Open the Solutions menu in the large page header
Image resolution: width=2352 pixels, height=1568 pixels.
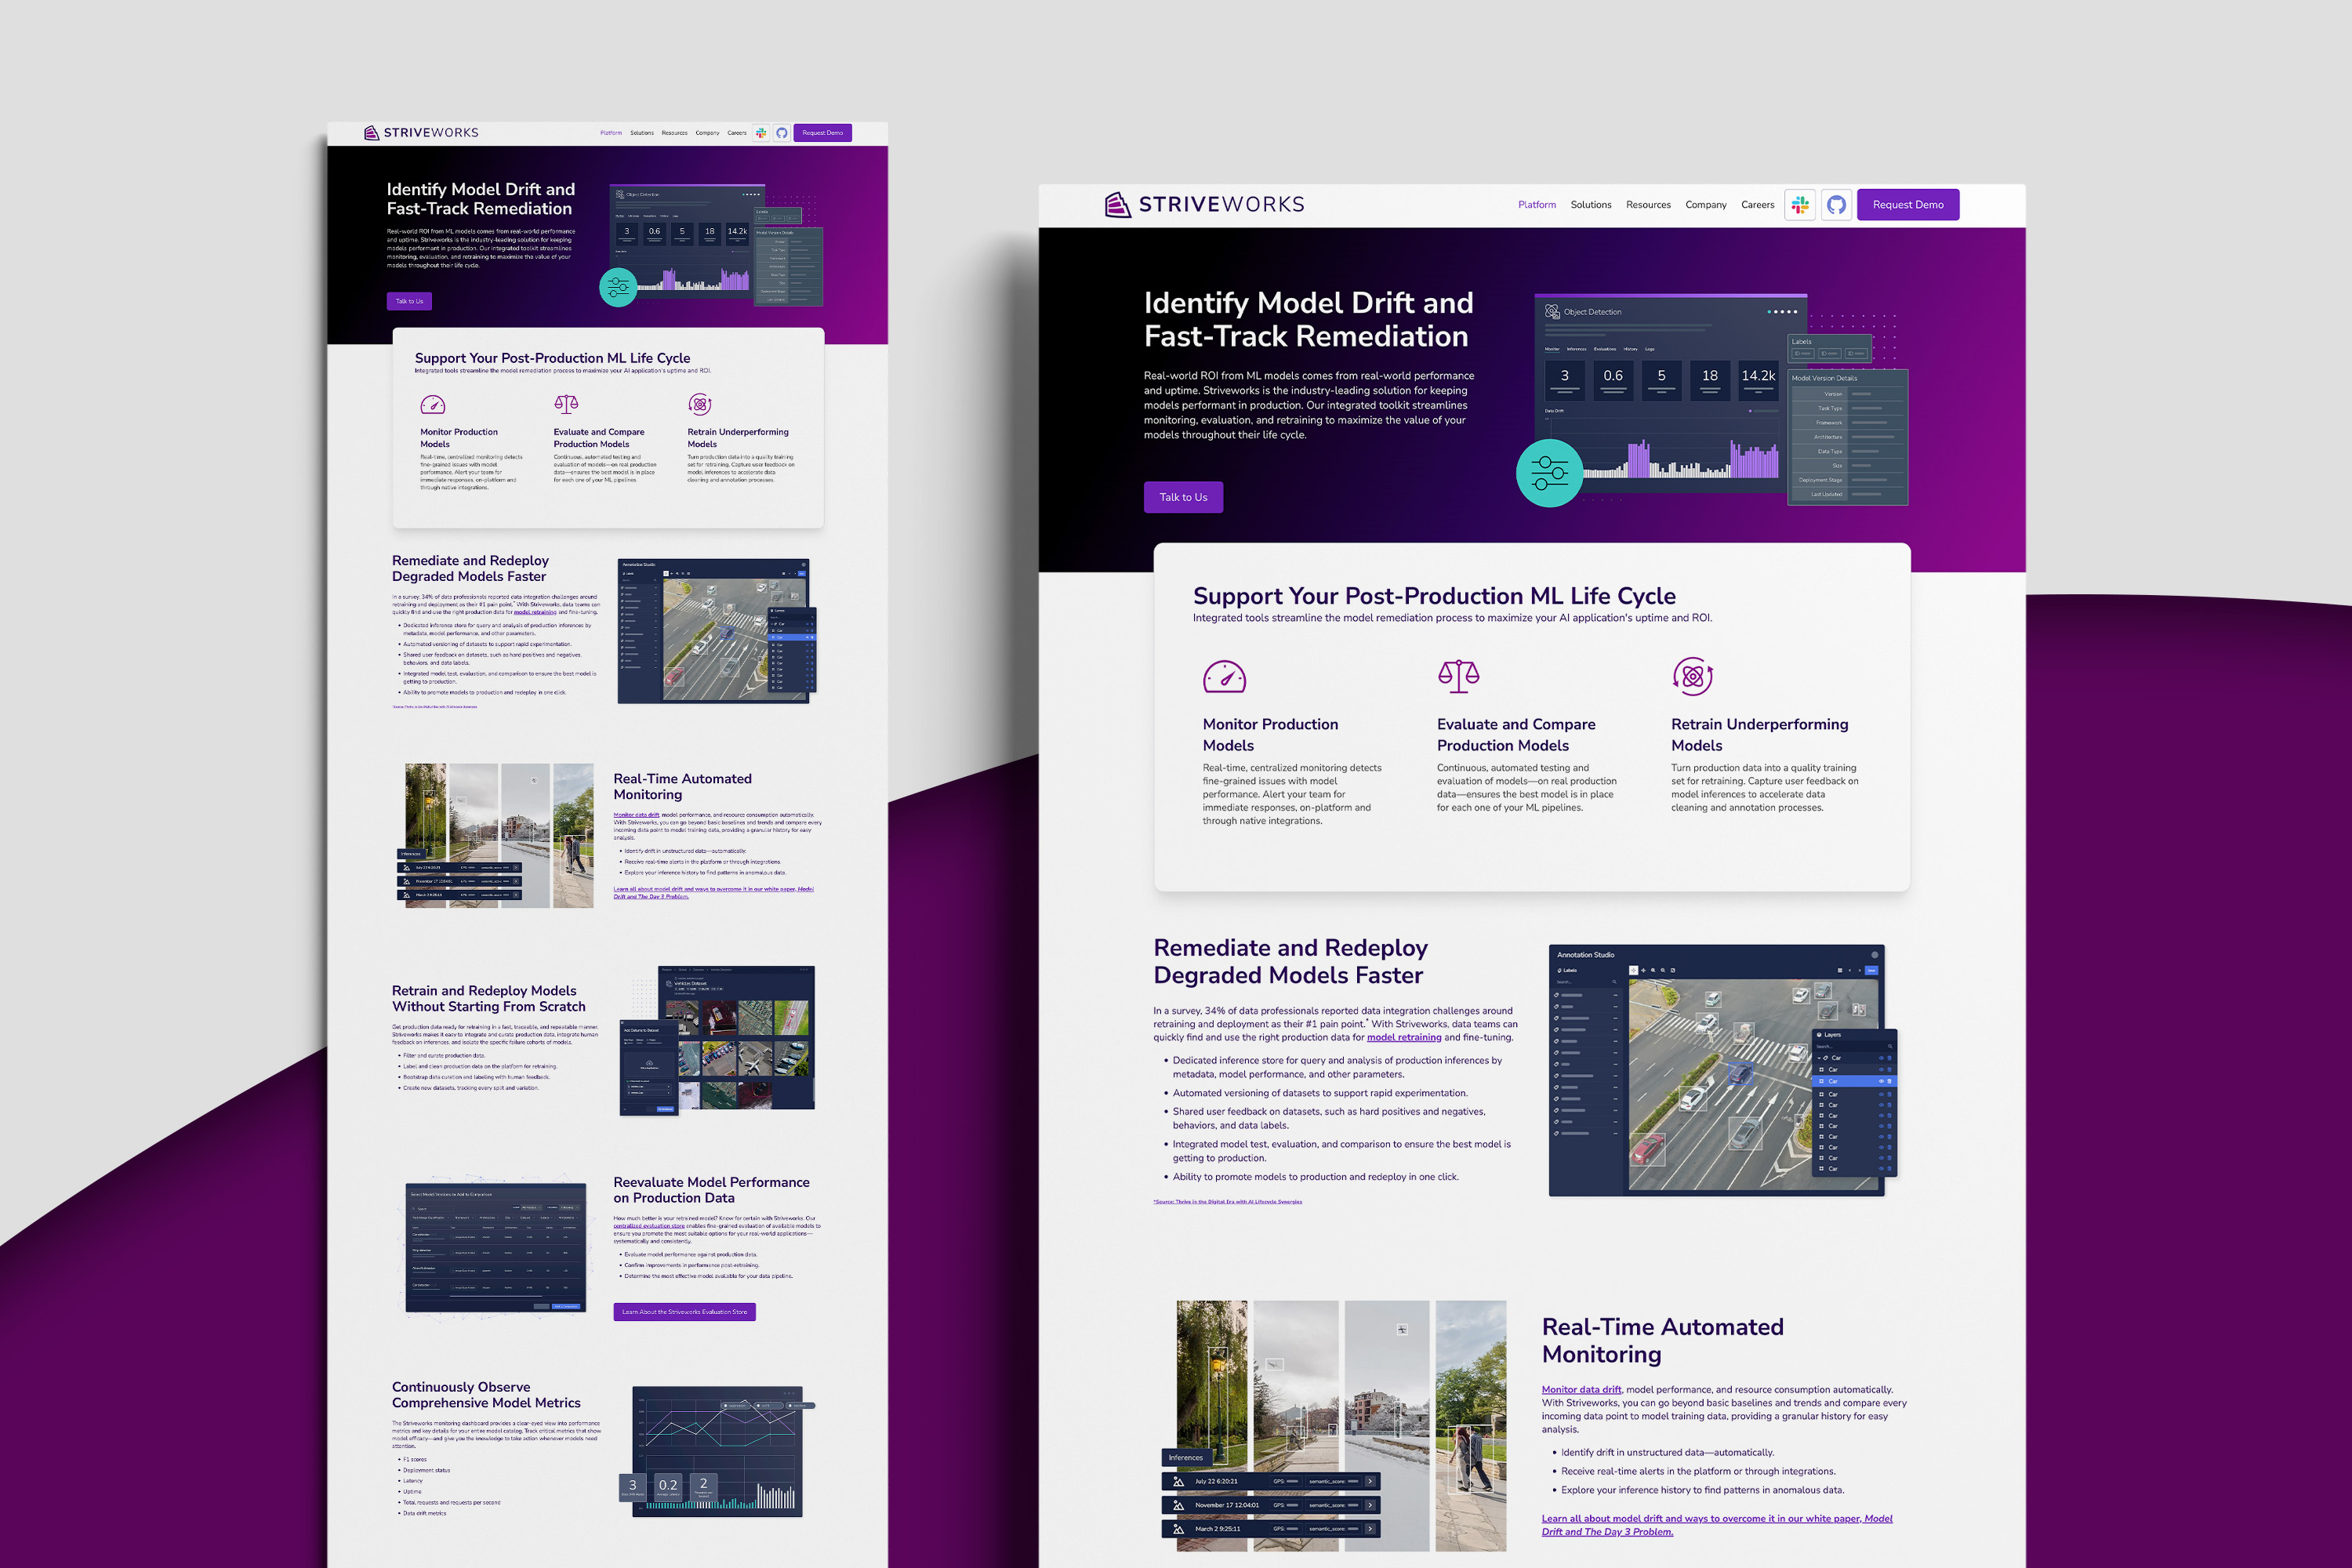[1590, 205]
